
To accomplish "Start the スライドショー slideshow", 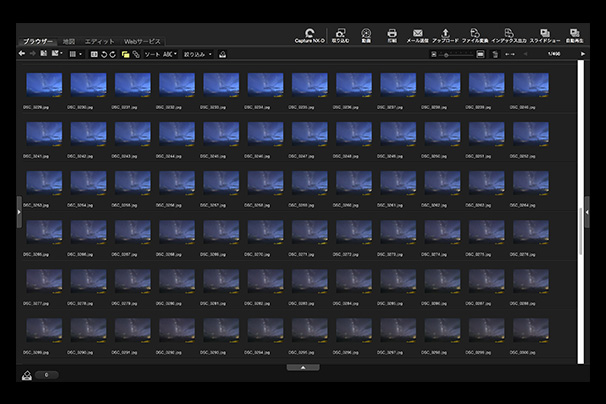I will (545, 34).
